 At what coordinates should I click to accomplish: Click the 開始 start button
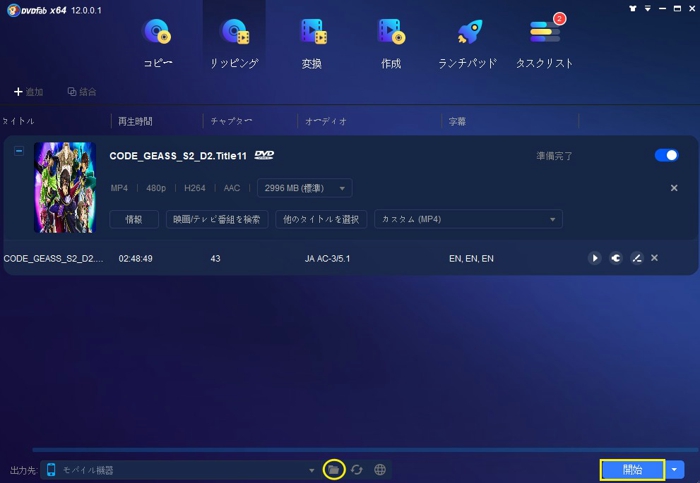(x=632, y=469)
